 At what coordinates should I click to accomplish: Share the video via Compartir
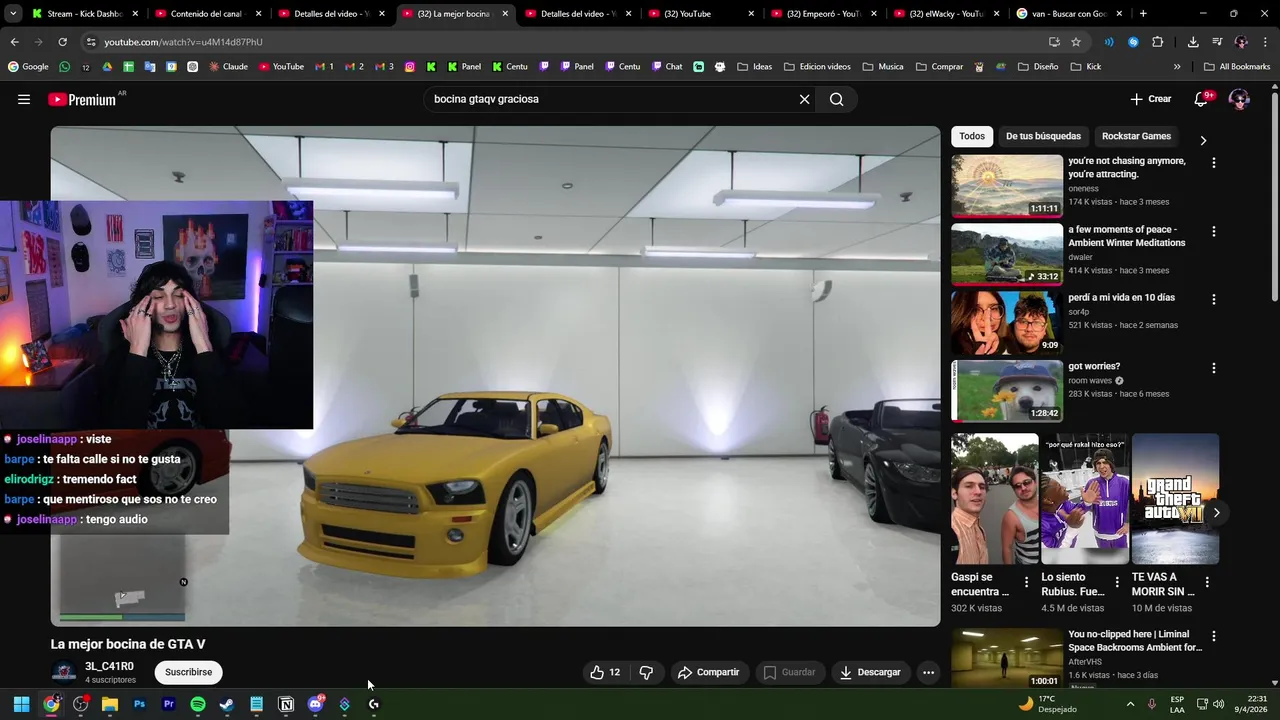point(708,672)
